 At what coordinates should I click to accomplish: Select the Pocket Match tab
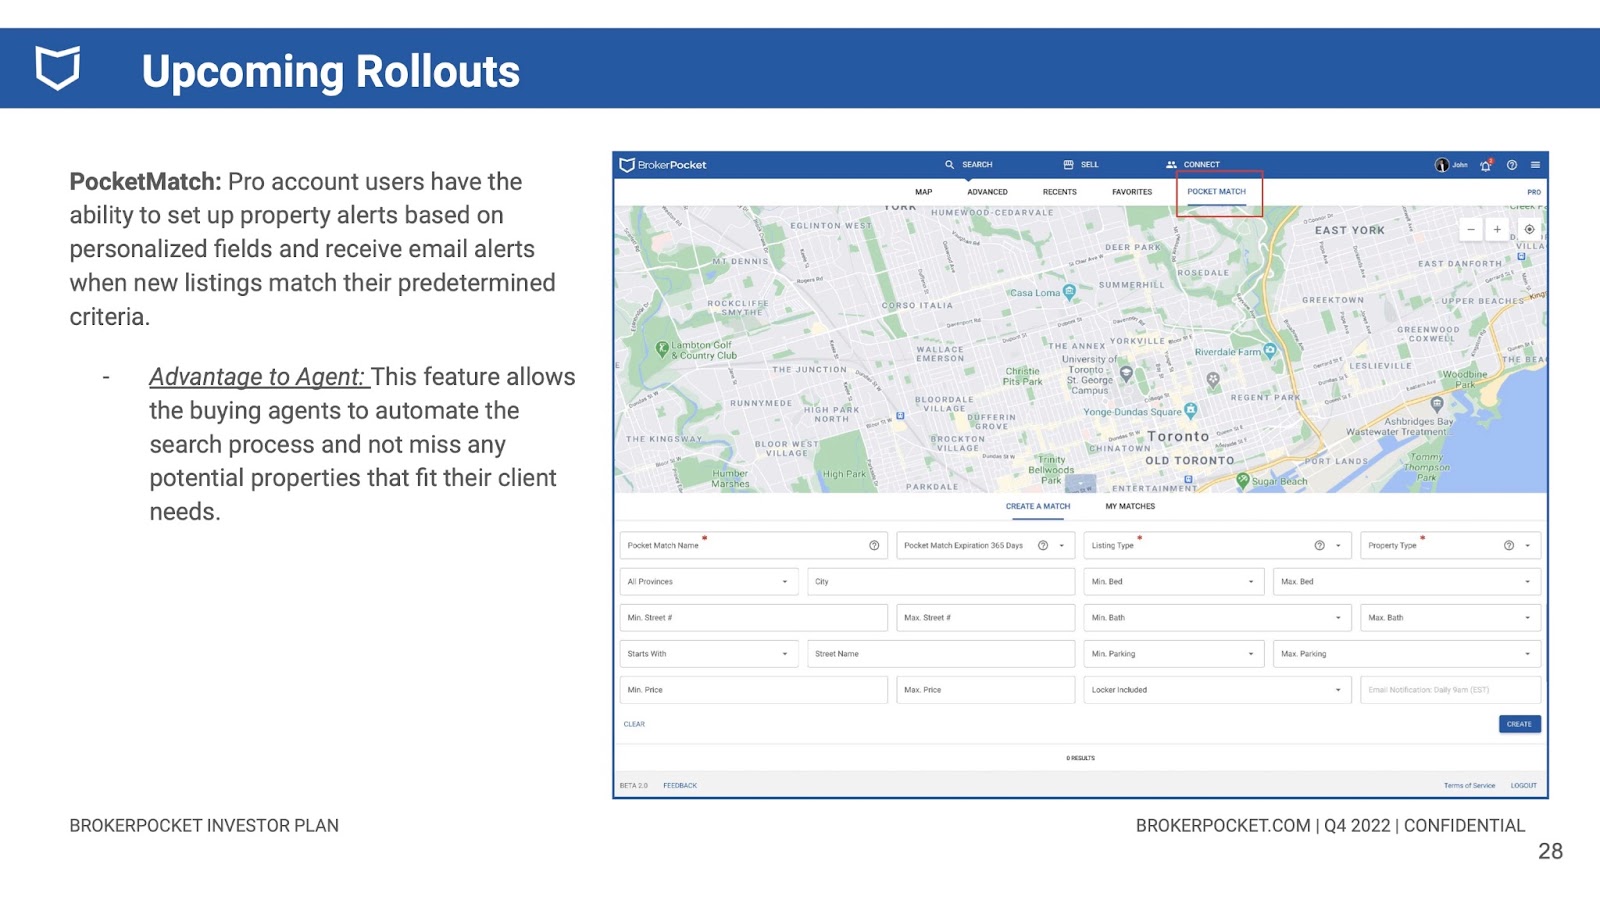(1217, 192)
